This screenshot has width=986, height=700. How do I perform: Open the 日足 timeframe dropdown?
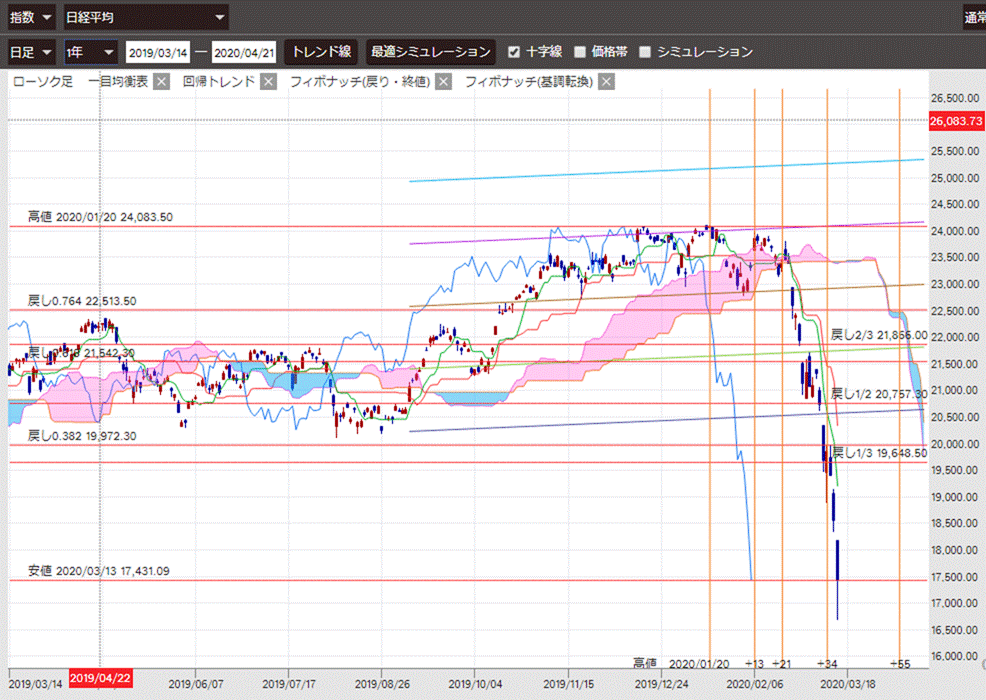[31, 52]
